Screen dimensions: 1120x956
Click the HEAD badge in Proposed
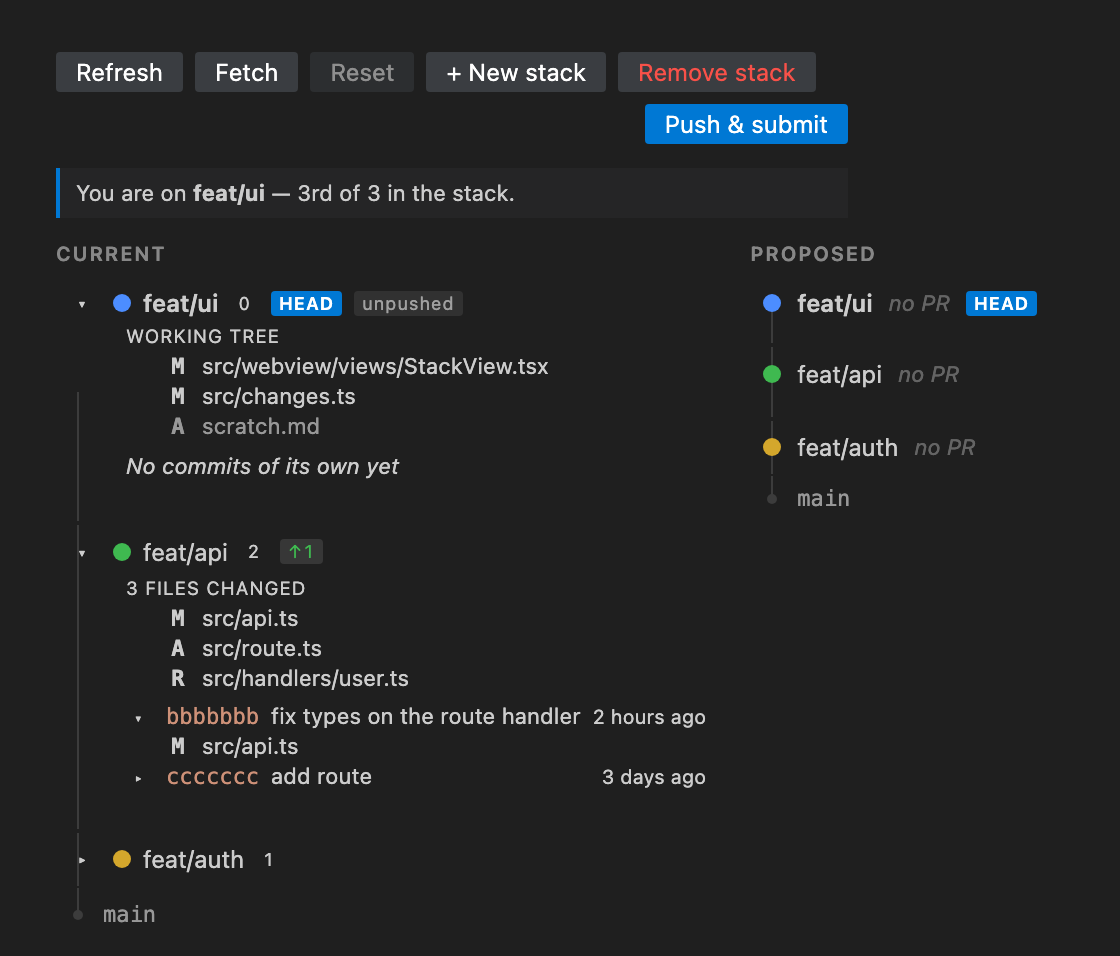[1001, 304]
